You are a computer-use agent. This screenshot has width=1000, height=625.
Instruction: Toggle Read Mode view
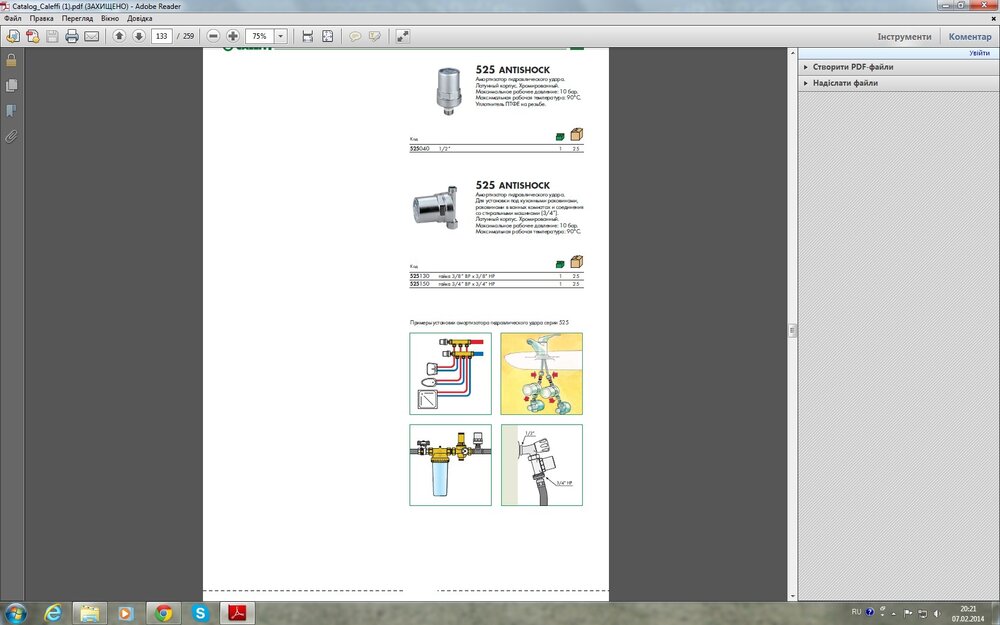[402, 37]
